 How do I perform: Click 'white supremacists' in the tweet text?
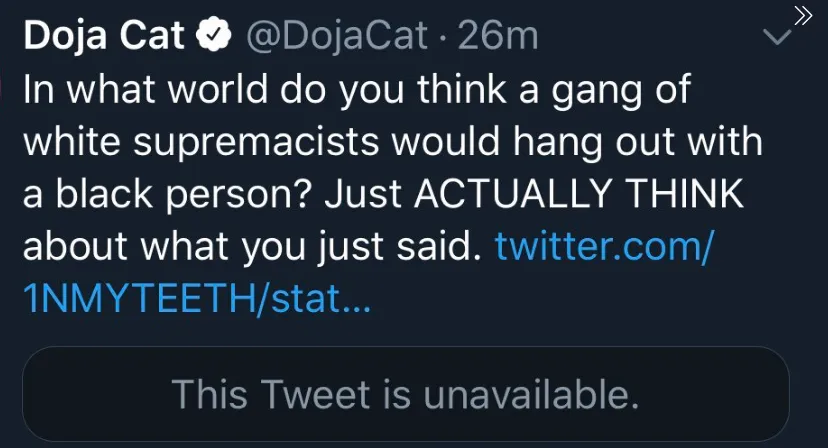pyautogui.click(x=201, y=143)
